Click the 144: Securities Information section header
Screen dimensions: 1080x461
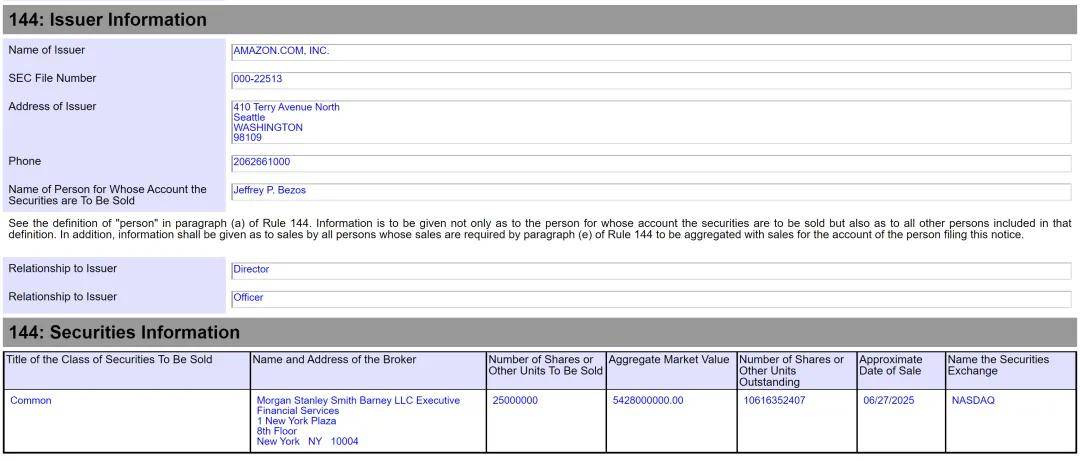tap(540, 333)
